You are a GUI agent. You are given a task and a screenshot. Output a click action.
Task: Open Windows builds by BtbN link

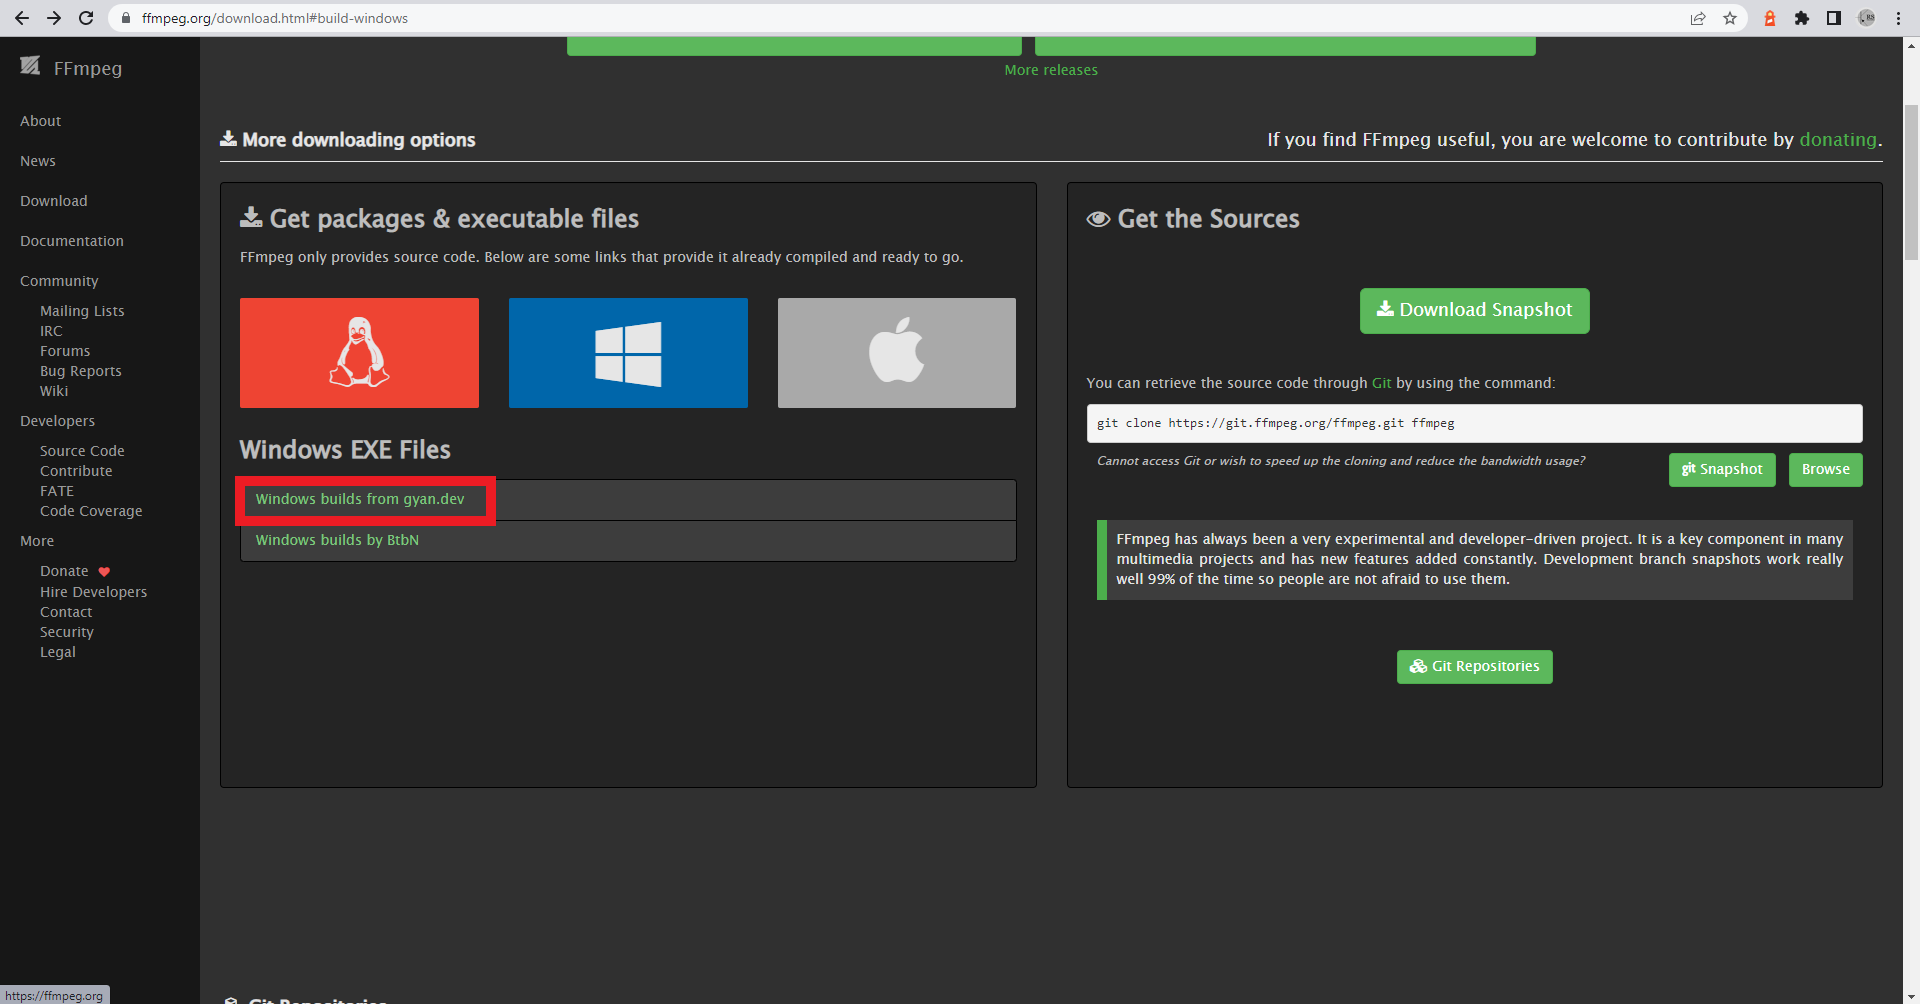point(337,540)
